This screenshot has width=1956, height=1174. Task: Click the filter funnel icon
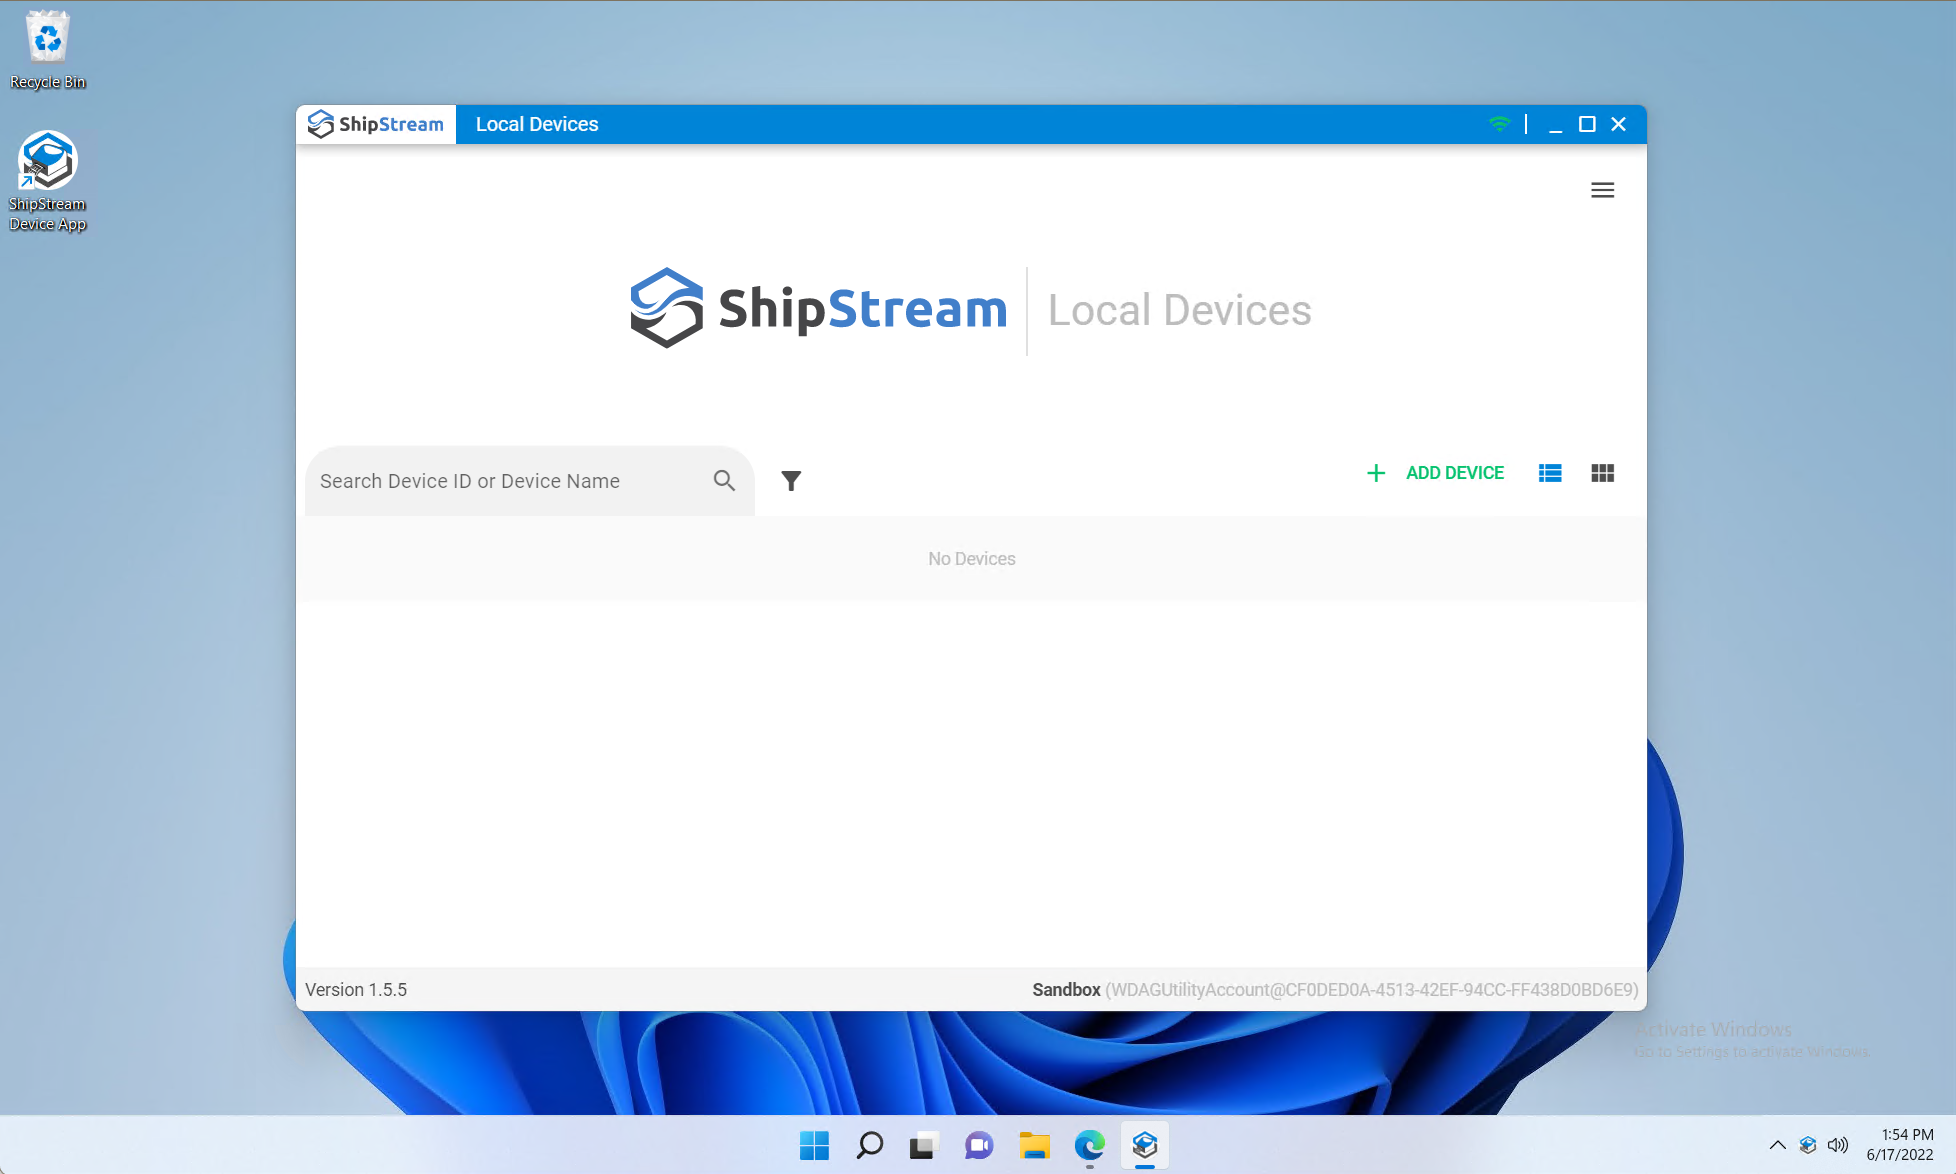[x=791, y=481]
